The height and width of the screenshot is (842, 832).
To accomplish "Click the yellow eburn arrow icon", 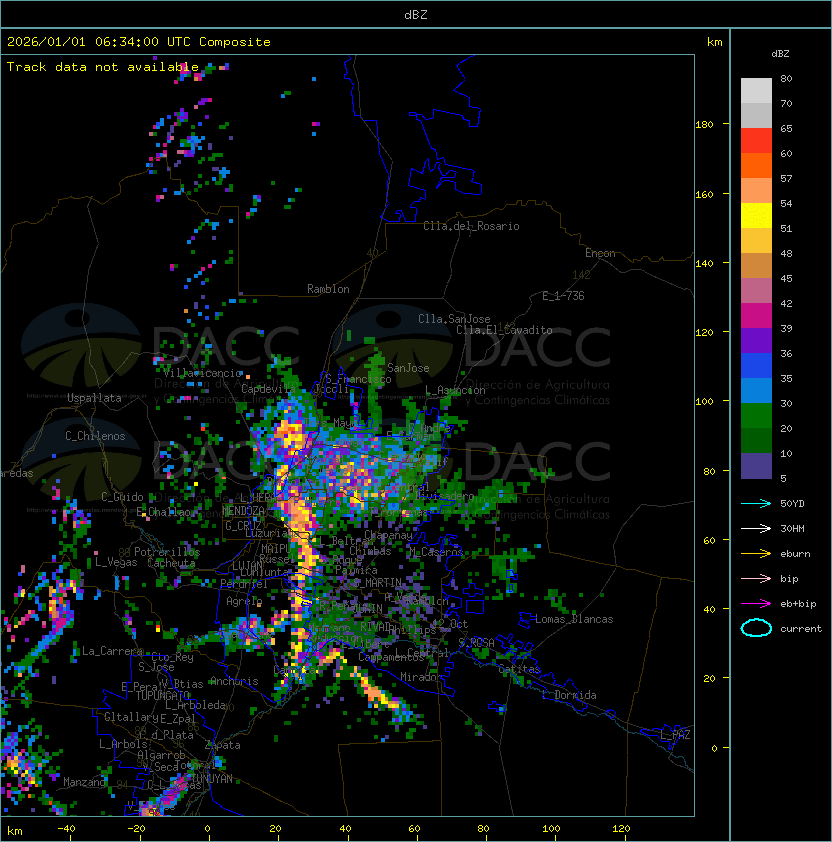I will tap(756, 554).
